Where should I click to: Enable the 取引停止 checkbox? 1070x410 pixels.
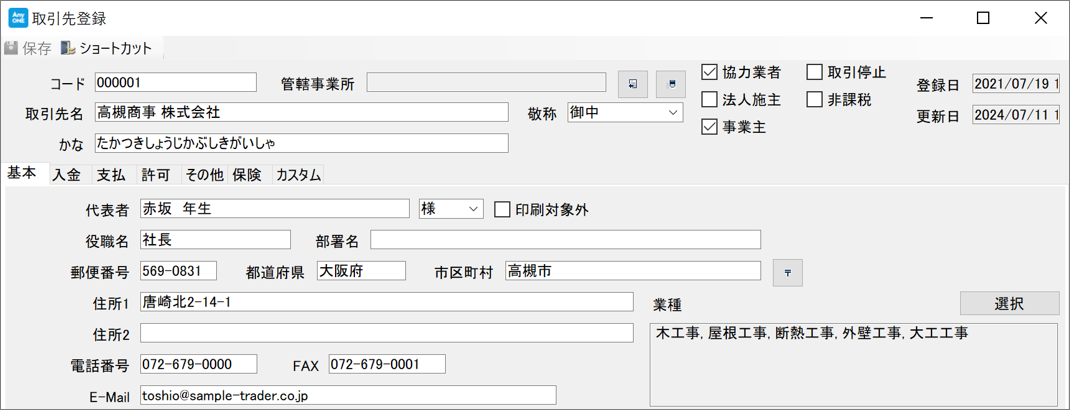(x=815, y=72)
